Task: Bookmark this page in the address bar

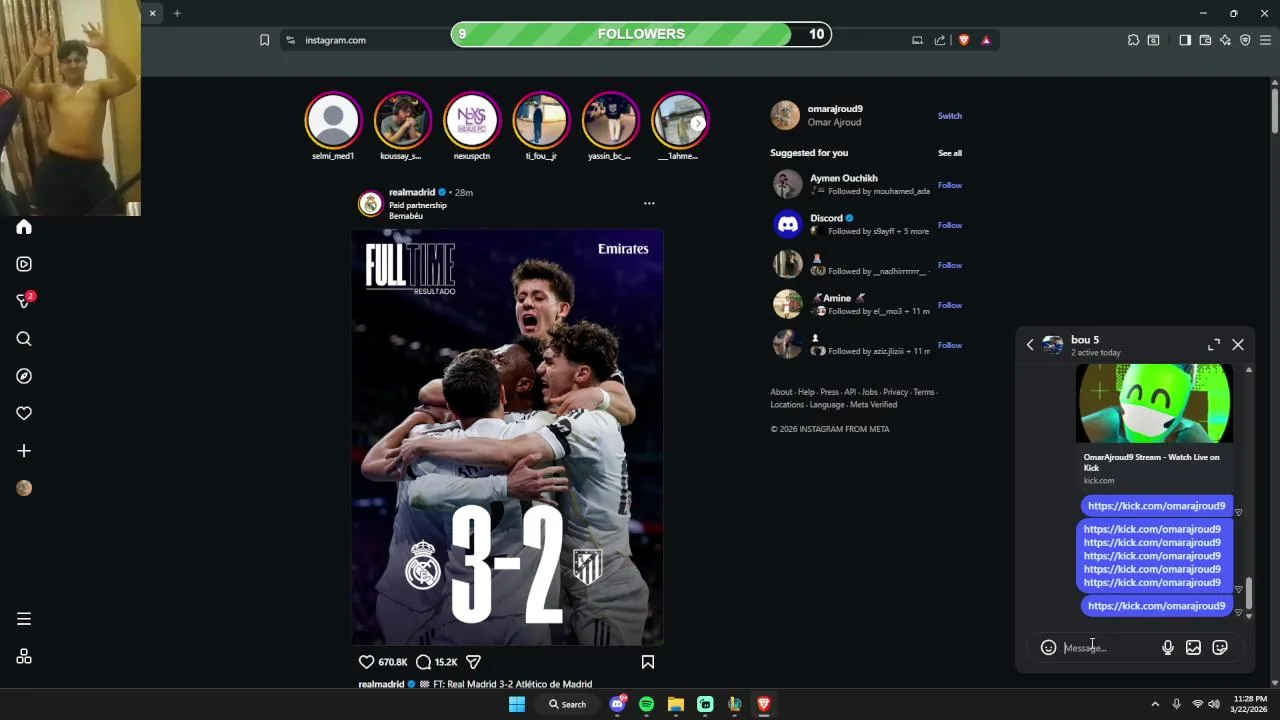Action: pyautogui.click(x=264, y=40)
